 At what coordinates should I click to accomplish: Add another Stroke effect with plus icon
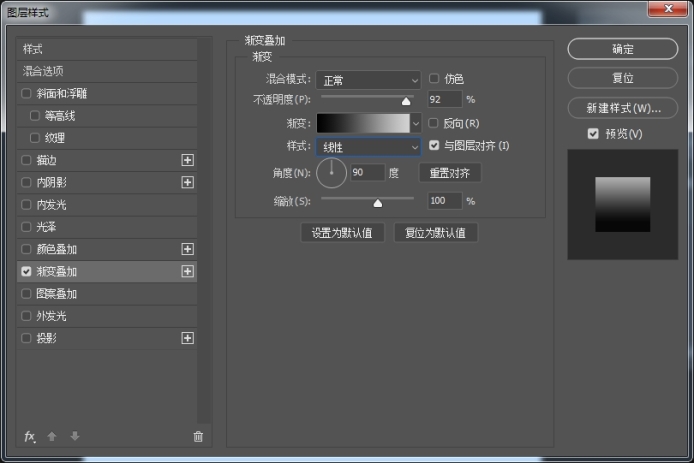pos(188,160)
